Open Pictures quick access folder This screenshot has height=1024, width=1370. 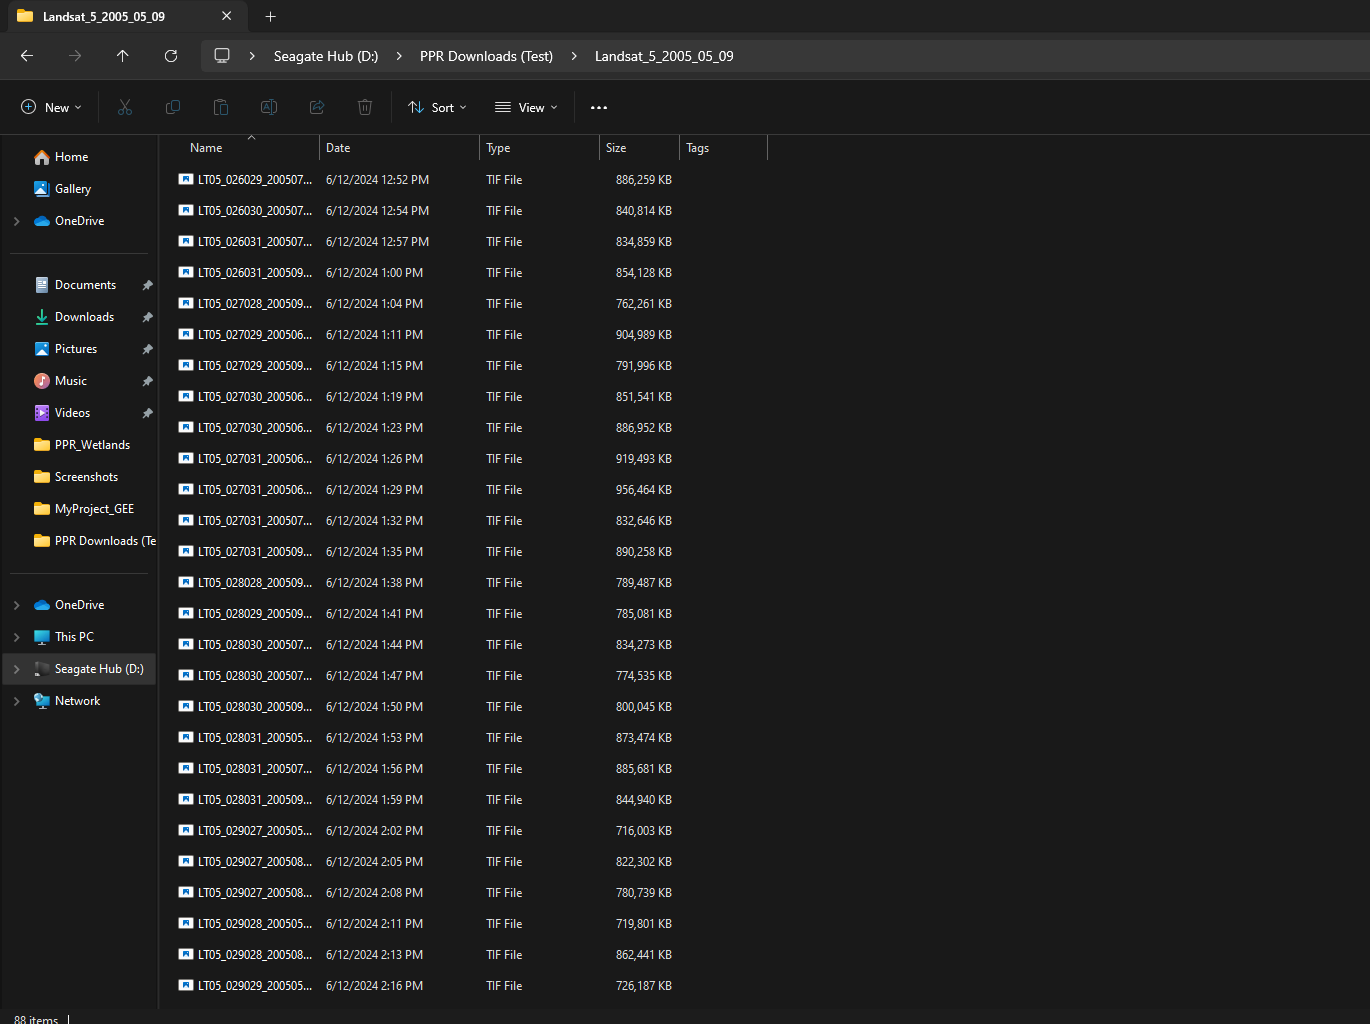79,349
